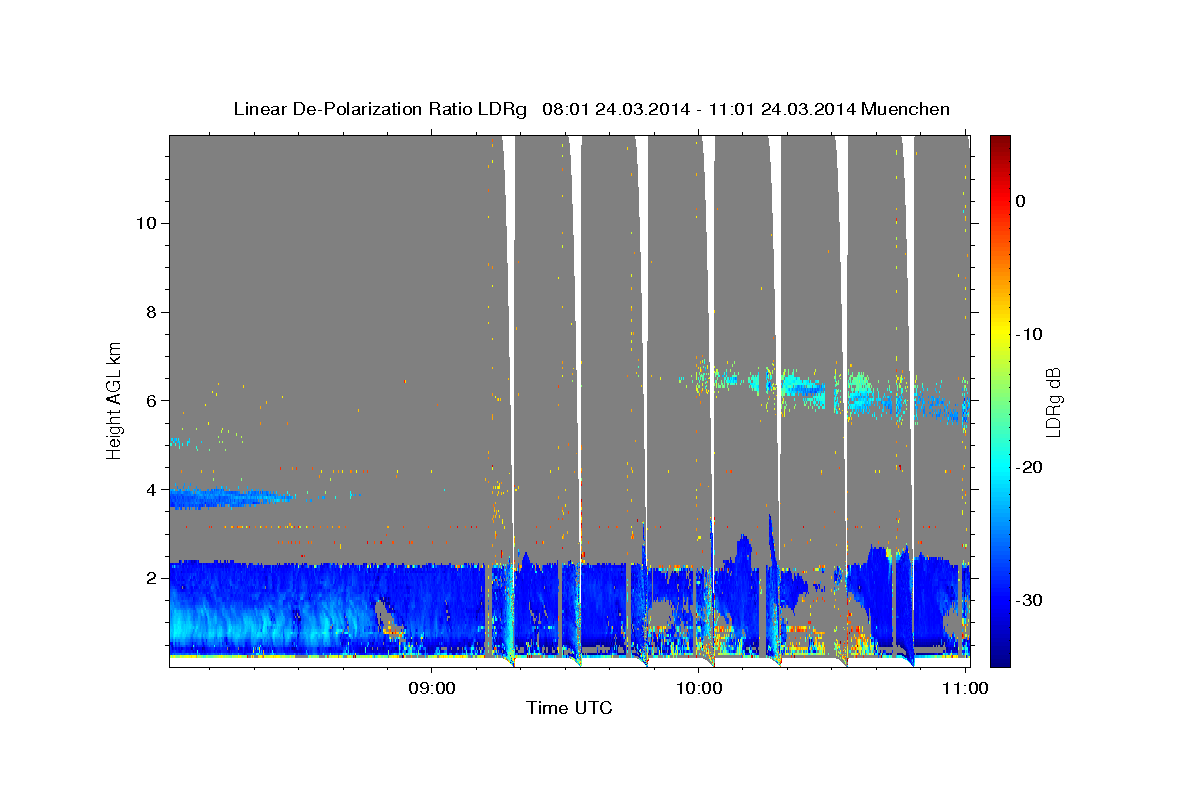Click the 'Time UTC' axis title
The image size is (1200, 800).
pyautogui.click(x=569, y=709)
